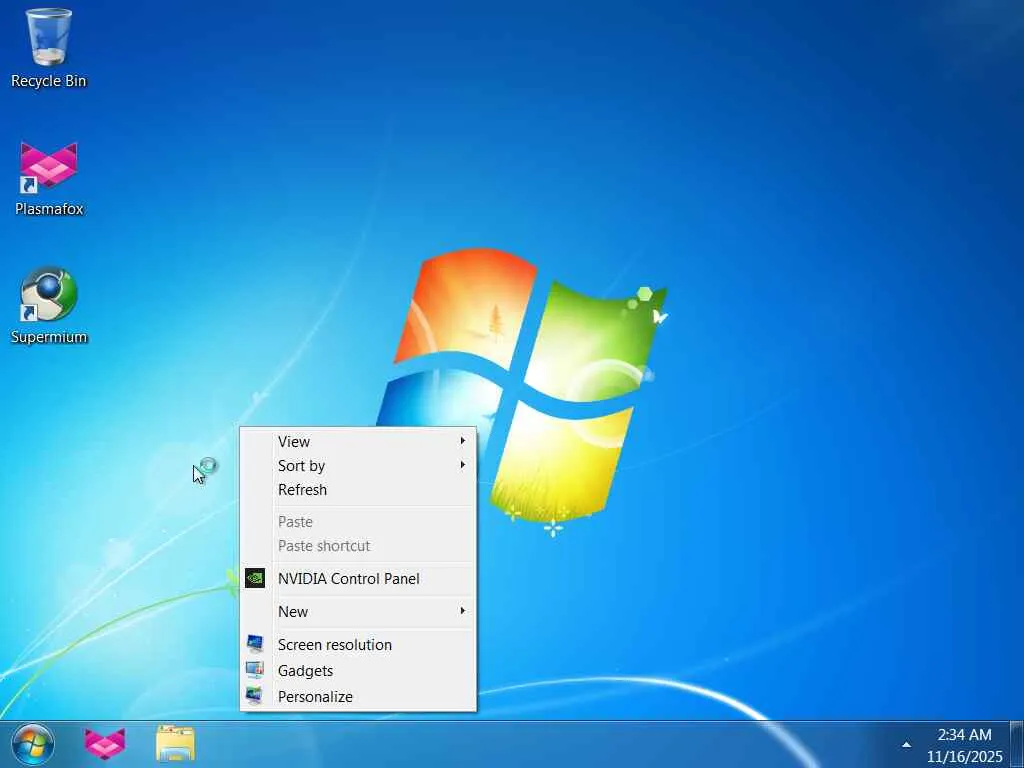Open Gadgets from the context menu

click(x=358, y=671)
